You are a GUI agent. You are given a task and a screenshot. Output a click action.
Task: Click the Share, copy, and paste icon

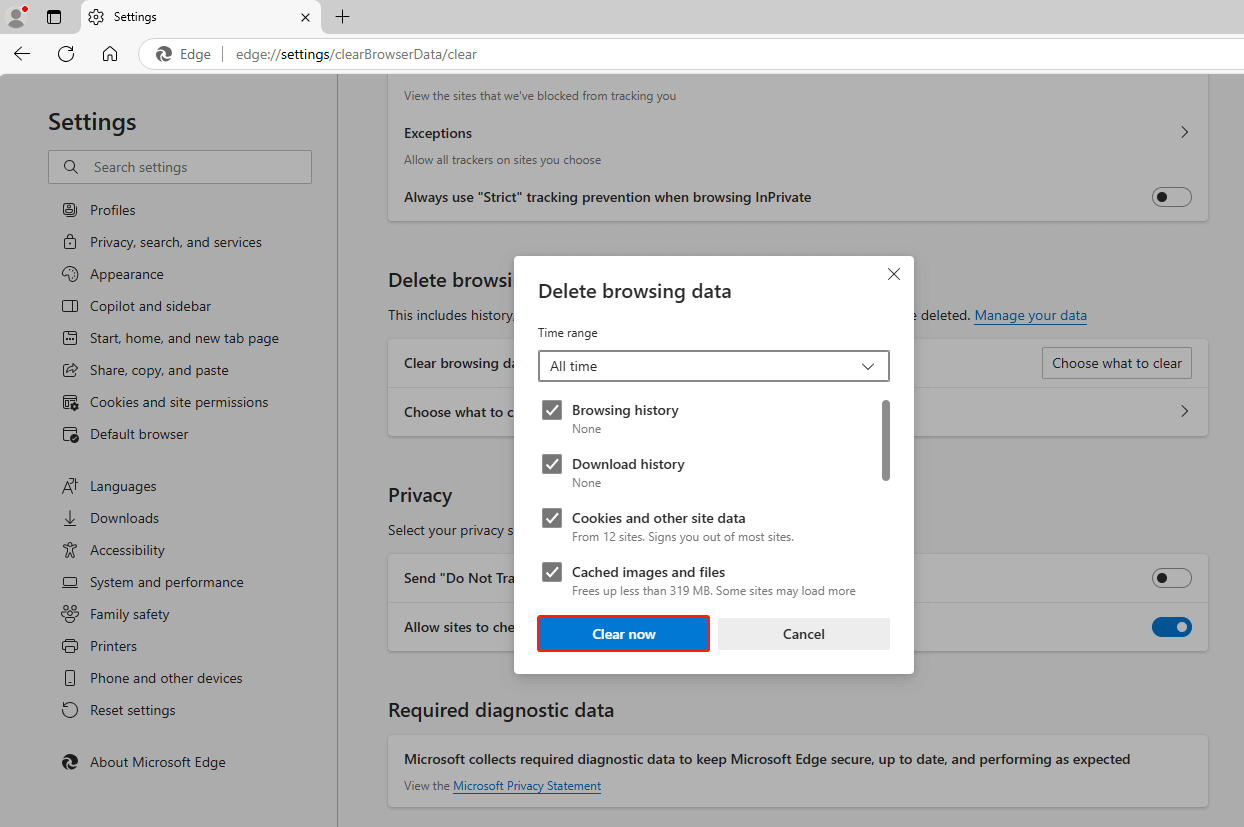70,370
